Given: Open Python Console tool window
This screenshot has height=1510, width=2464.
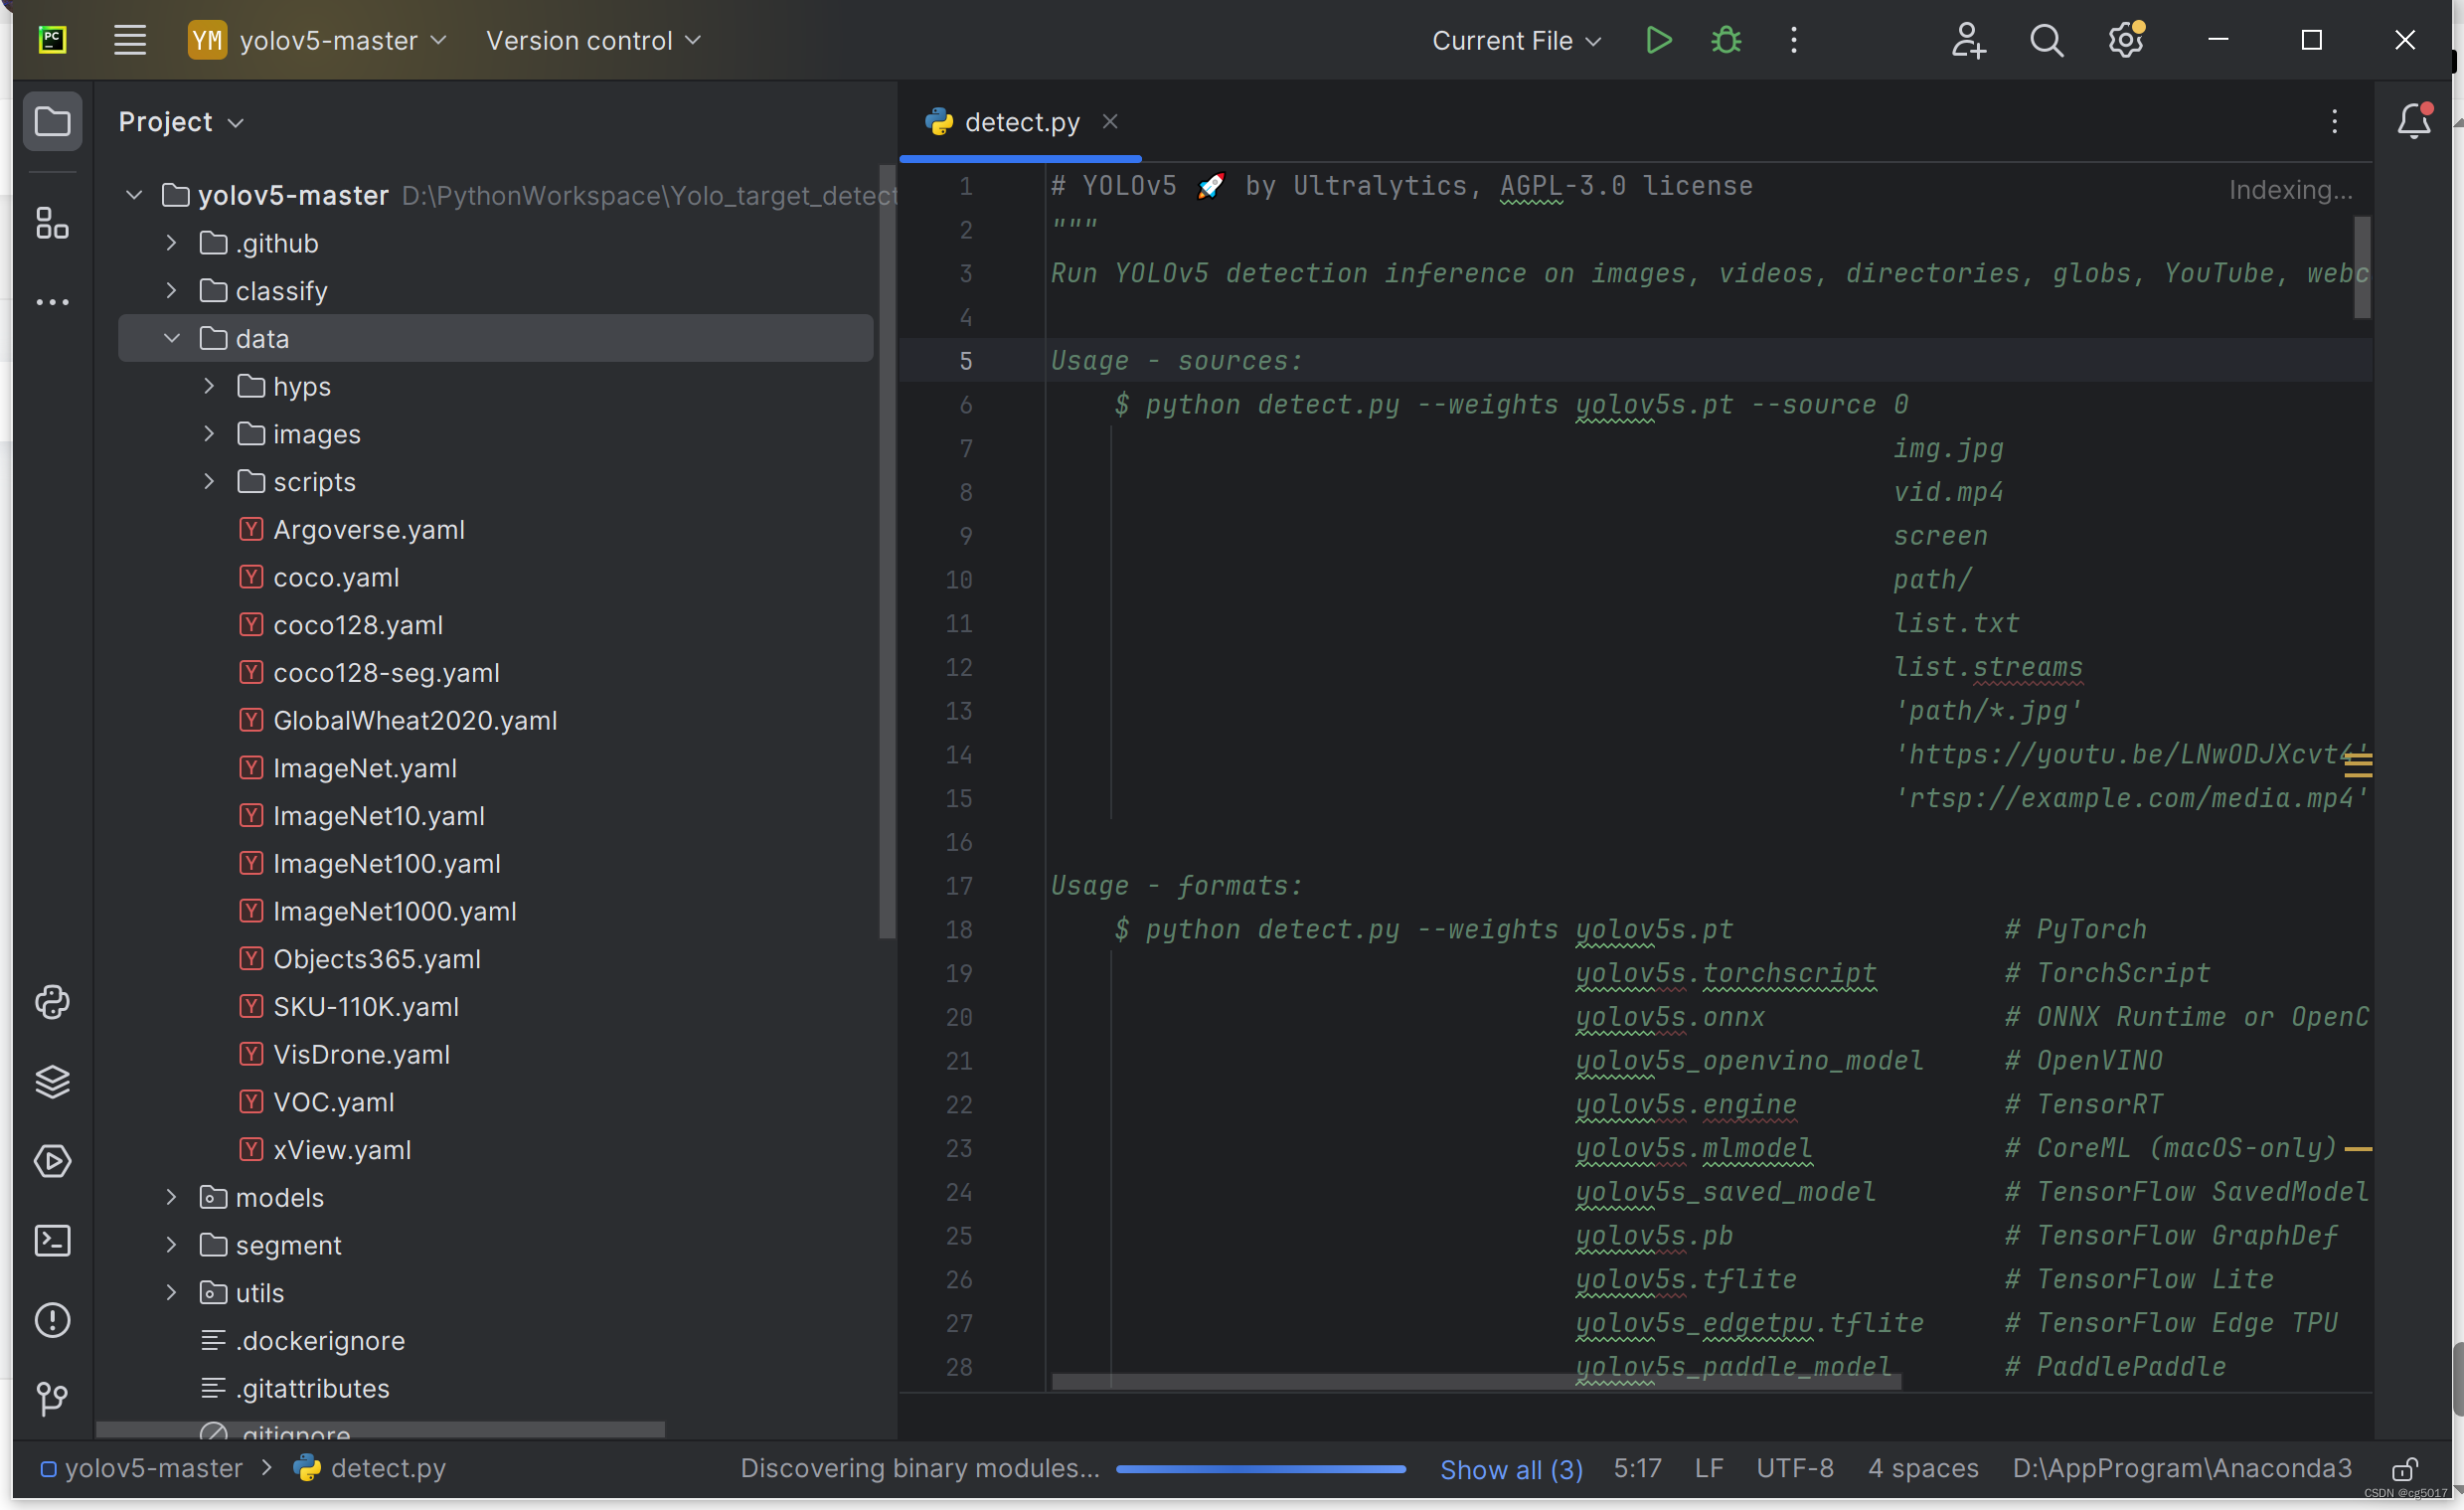Looking at the screenshot, I should pos(52,1002).
